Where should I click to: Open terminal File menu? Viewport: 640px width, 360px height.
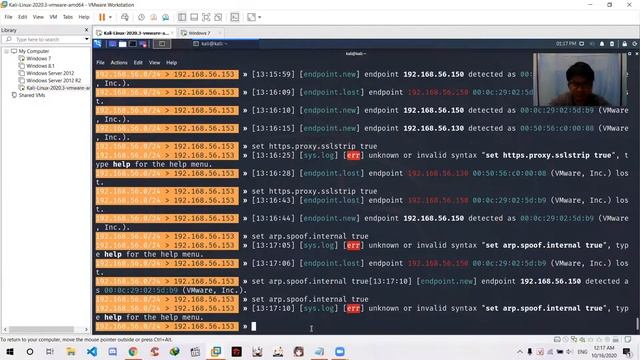click(100, 62)
